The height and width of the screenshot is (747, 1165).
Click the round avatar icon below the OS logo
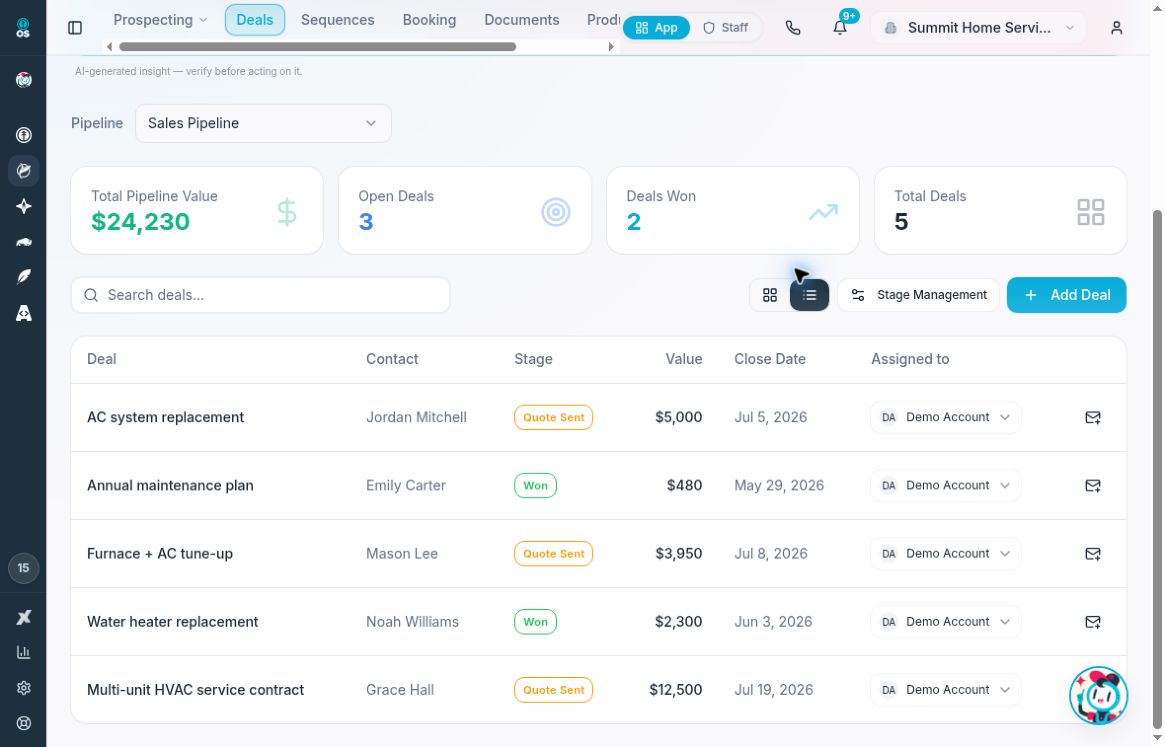click(x=24, y=80)
